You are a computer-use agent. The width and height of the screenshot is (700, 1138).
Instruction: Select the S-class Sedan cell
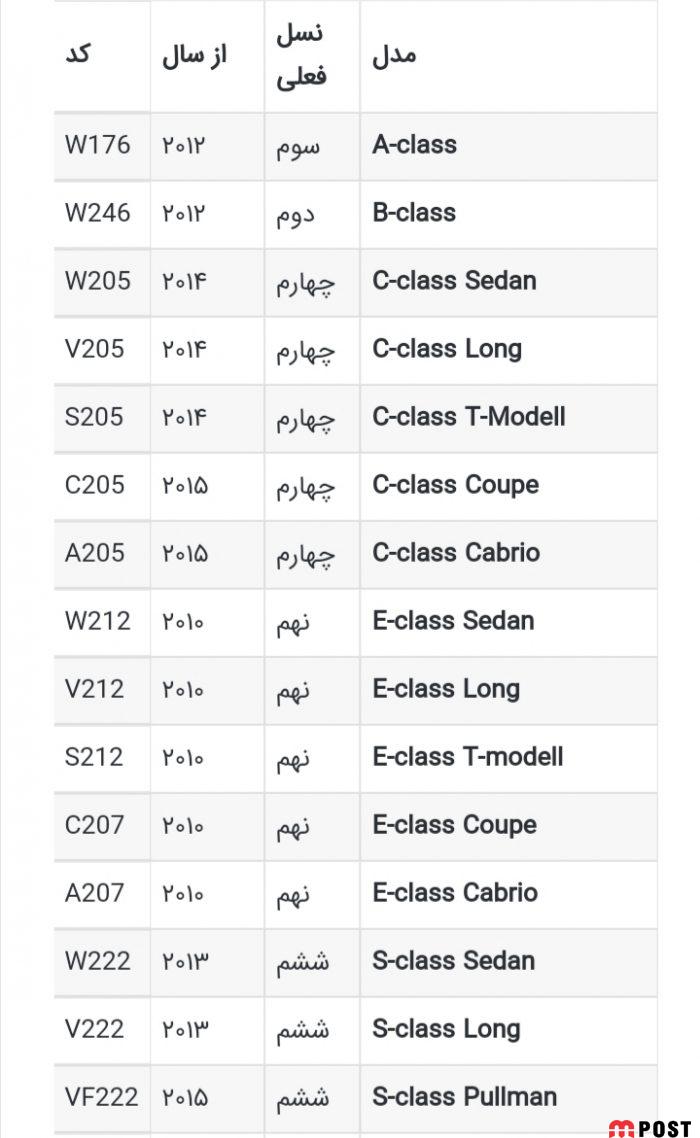pyautogui.click(x=453, y=961)
